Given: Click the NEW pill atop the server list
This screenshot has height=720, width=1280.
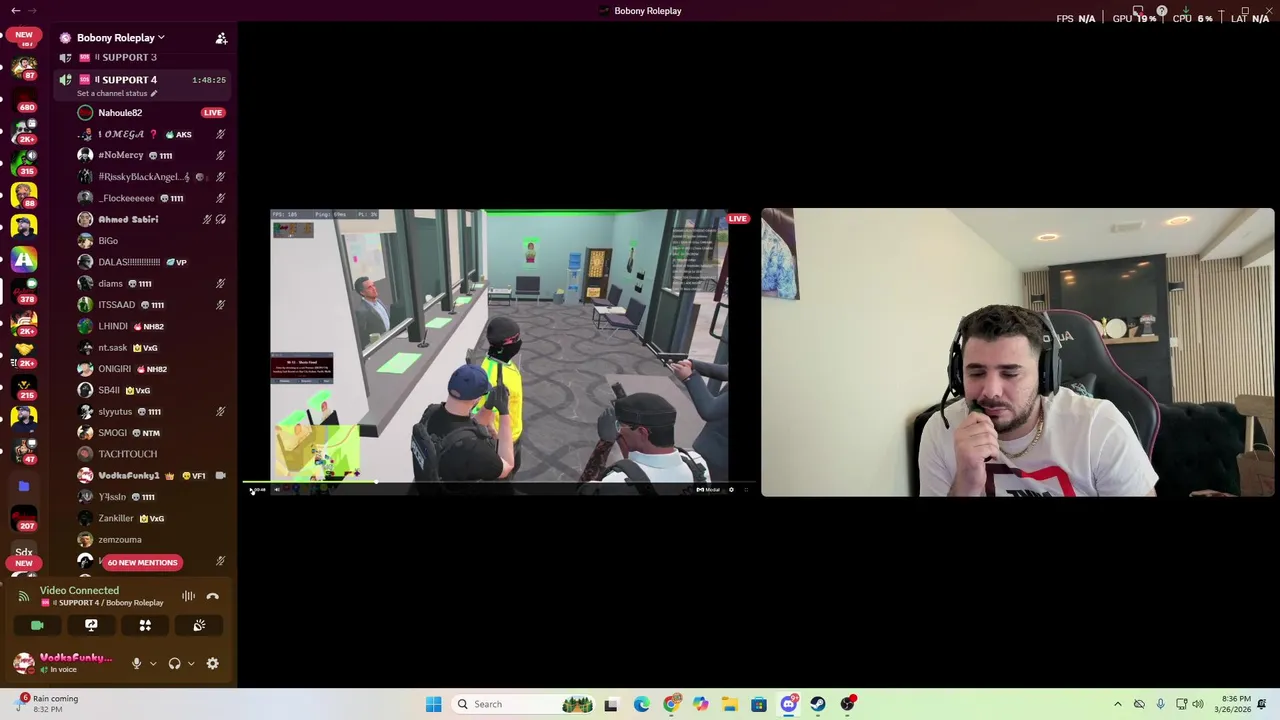Looking at the screenshot, I should click(24, 35).
